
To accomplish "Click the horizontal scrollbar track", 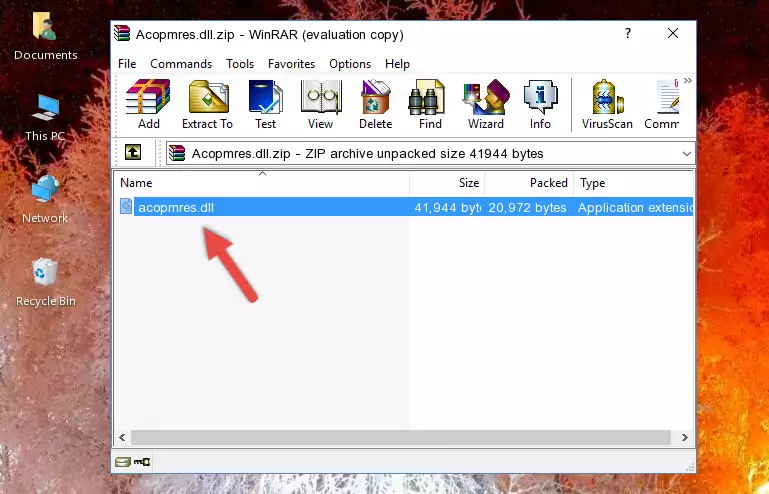I will tap(401, 437).
